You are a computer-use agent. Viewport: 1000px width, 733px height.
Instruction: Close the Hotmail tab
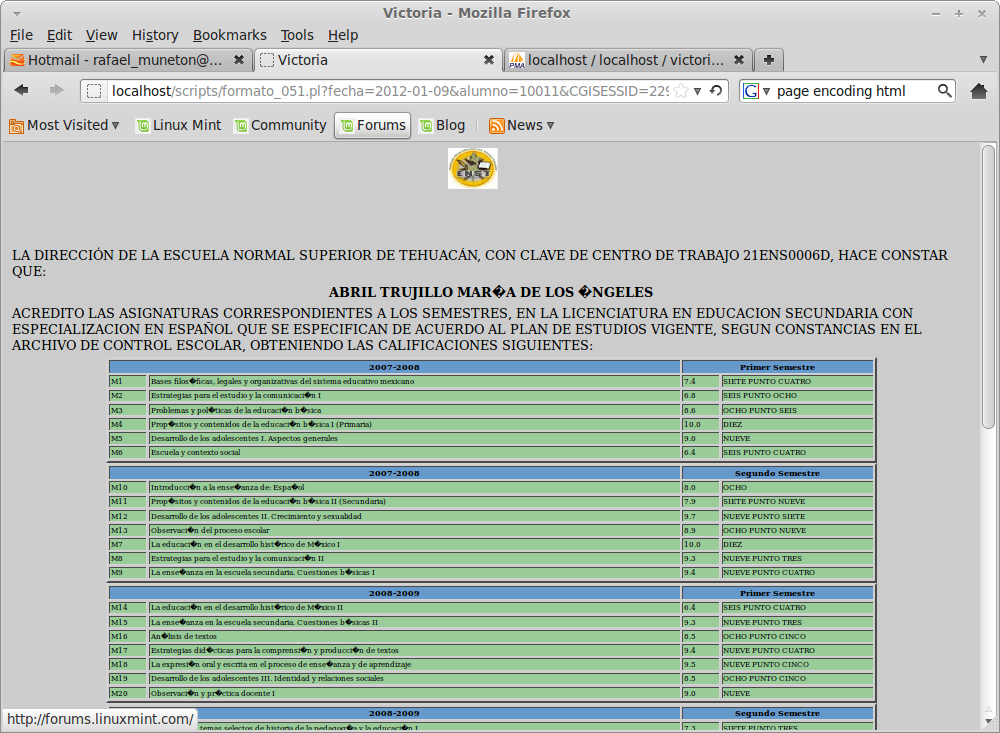[x=239, y=59]
